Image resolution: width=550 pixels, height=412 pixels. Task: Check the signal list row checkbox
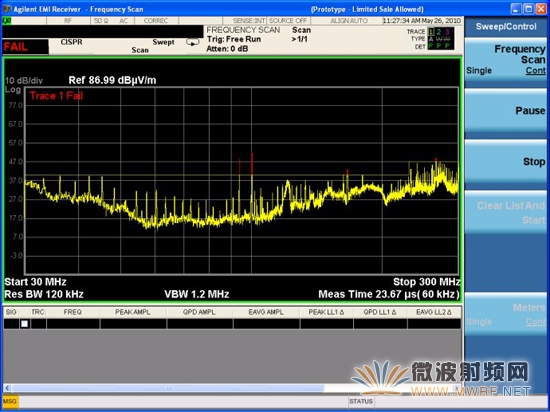tap(24, 324)
